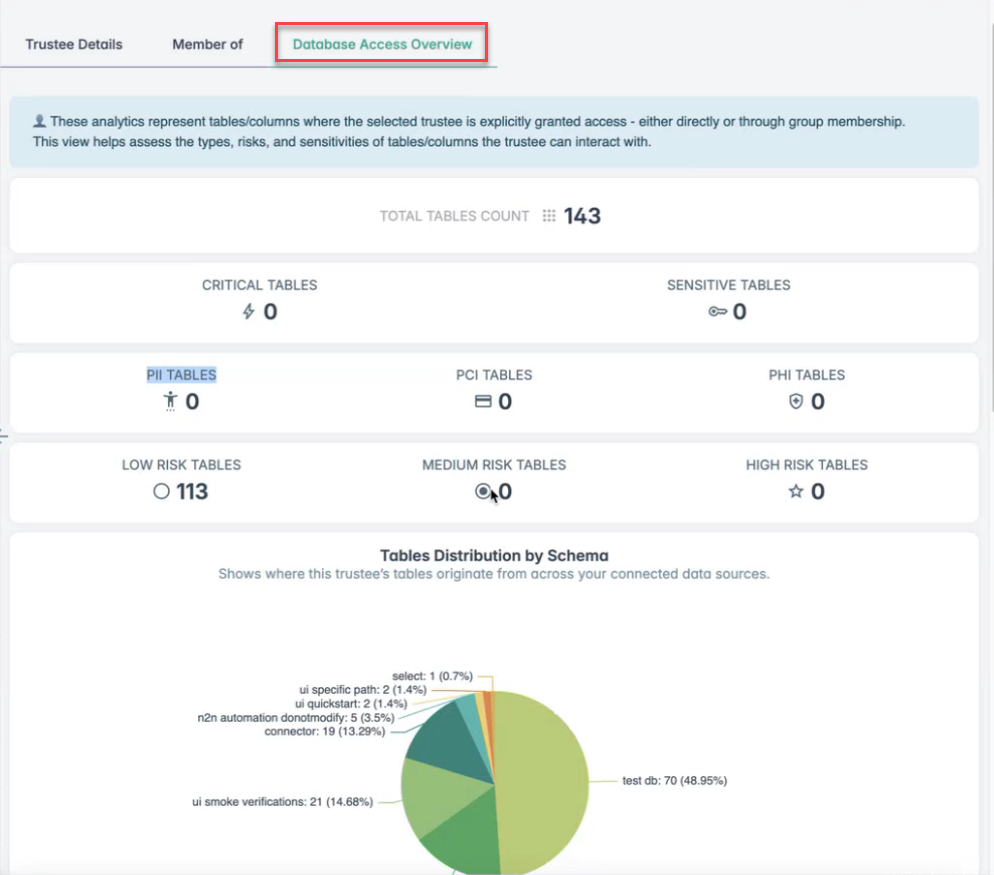Image resolution: width=994 pixels, height=875 pixels.
Task: Click the lightning bolt icon under Critical Tables
Action: pos(249,312)
